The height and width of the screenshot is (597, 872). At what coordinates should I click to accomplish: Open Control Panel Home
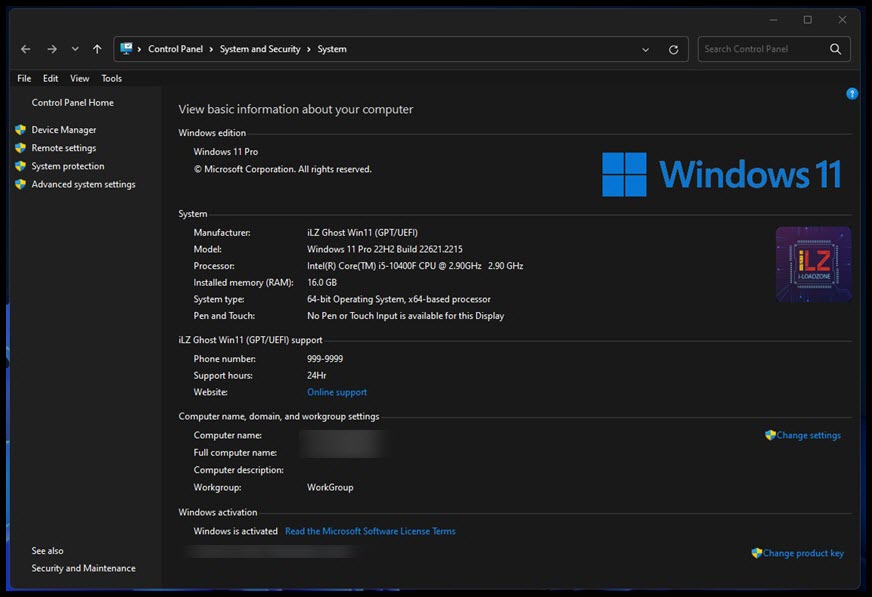point(72,102)
